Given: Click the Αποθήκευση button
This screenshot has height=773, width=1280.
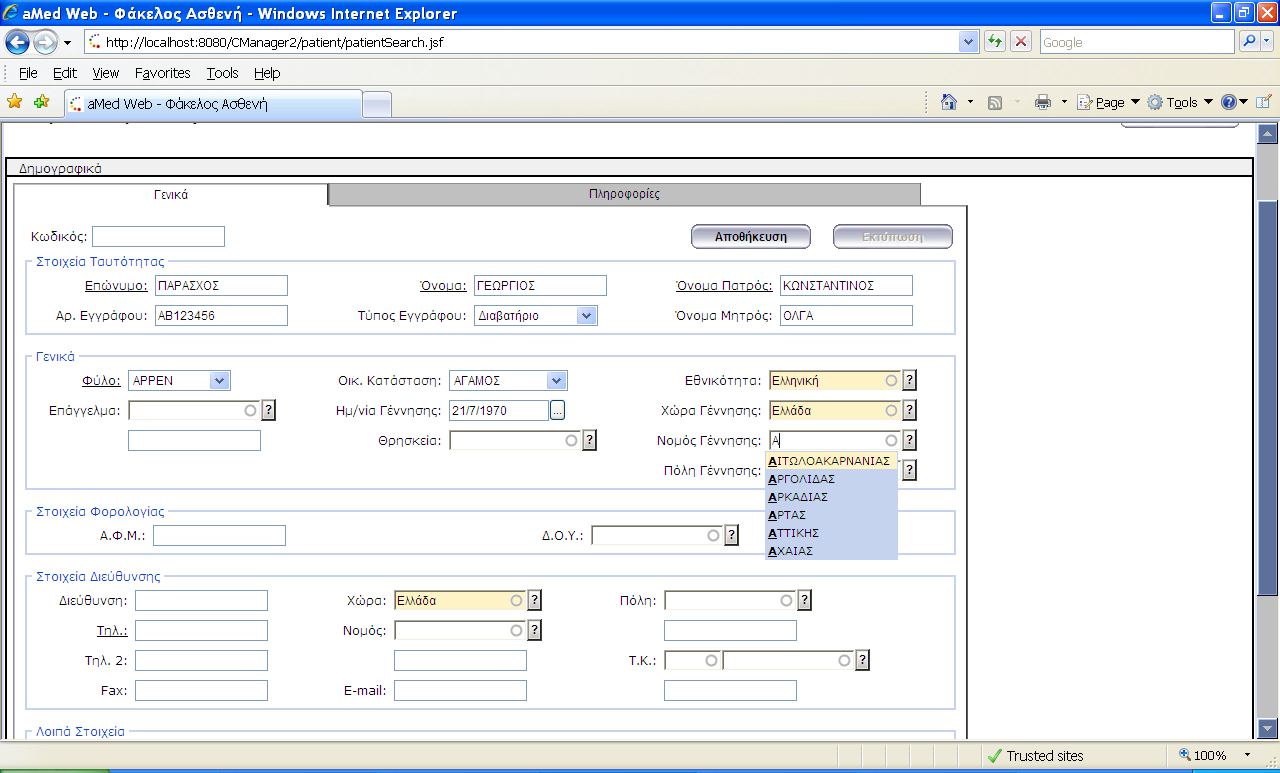Looking at the screenshot, I should click(751, 237).
